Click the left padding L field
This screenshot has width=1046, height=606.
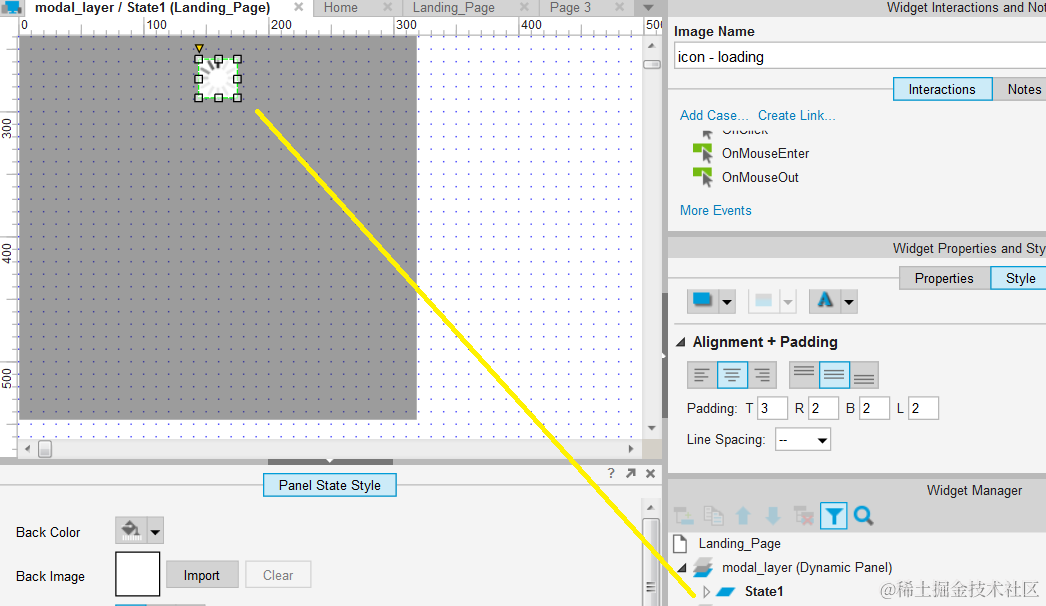(x=923, y=408)
